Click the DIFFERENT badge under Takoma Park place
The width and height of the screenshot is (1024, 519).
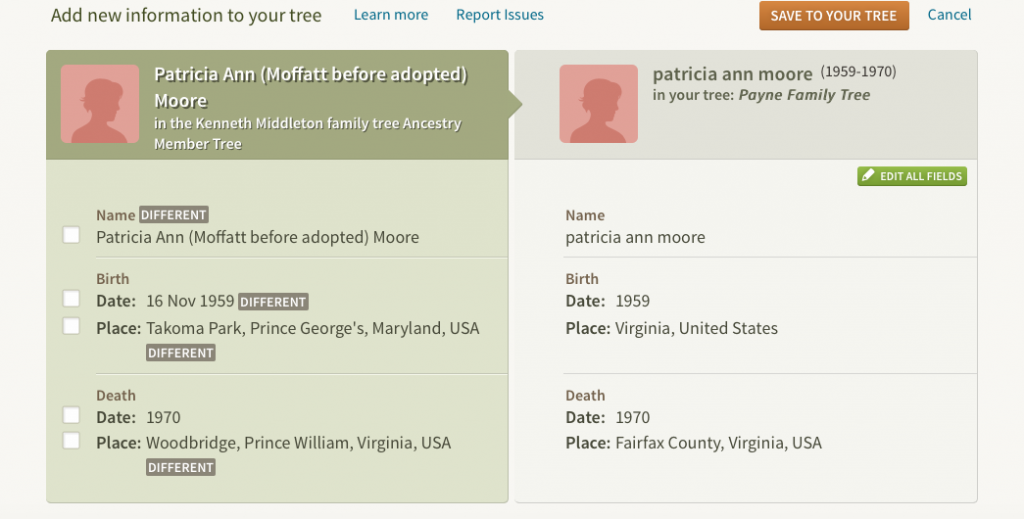[181, 353]
